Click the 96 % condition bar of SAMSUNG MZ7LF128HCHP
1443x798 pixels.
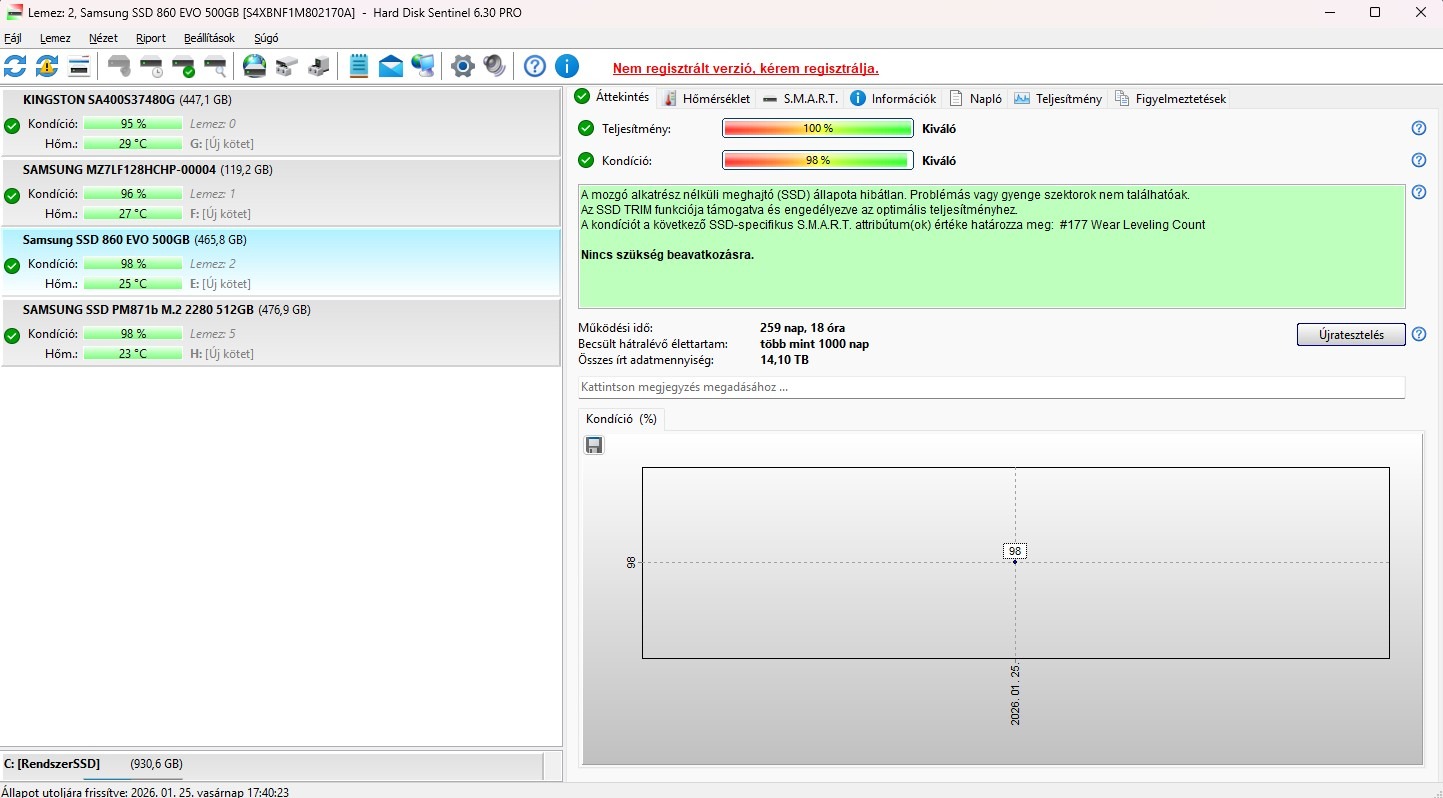[133, 194]
